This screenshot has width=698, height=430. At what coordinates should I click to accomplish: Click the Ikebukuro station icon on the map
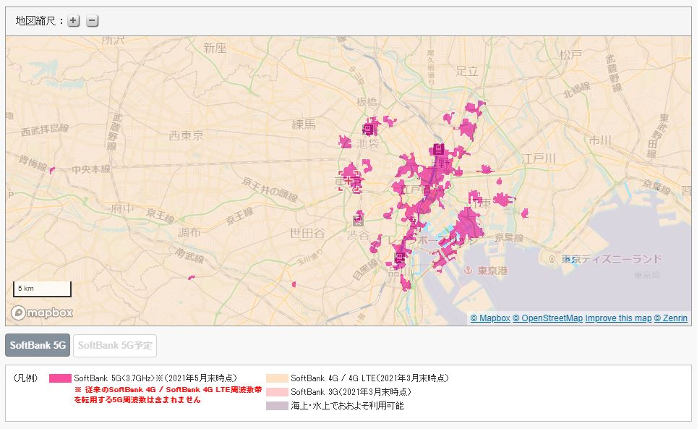coord(368,130)
